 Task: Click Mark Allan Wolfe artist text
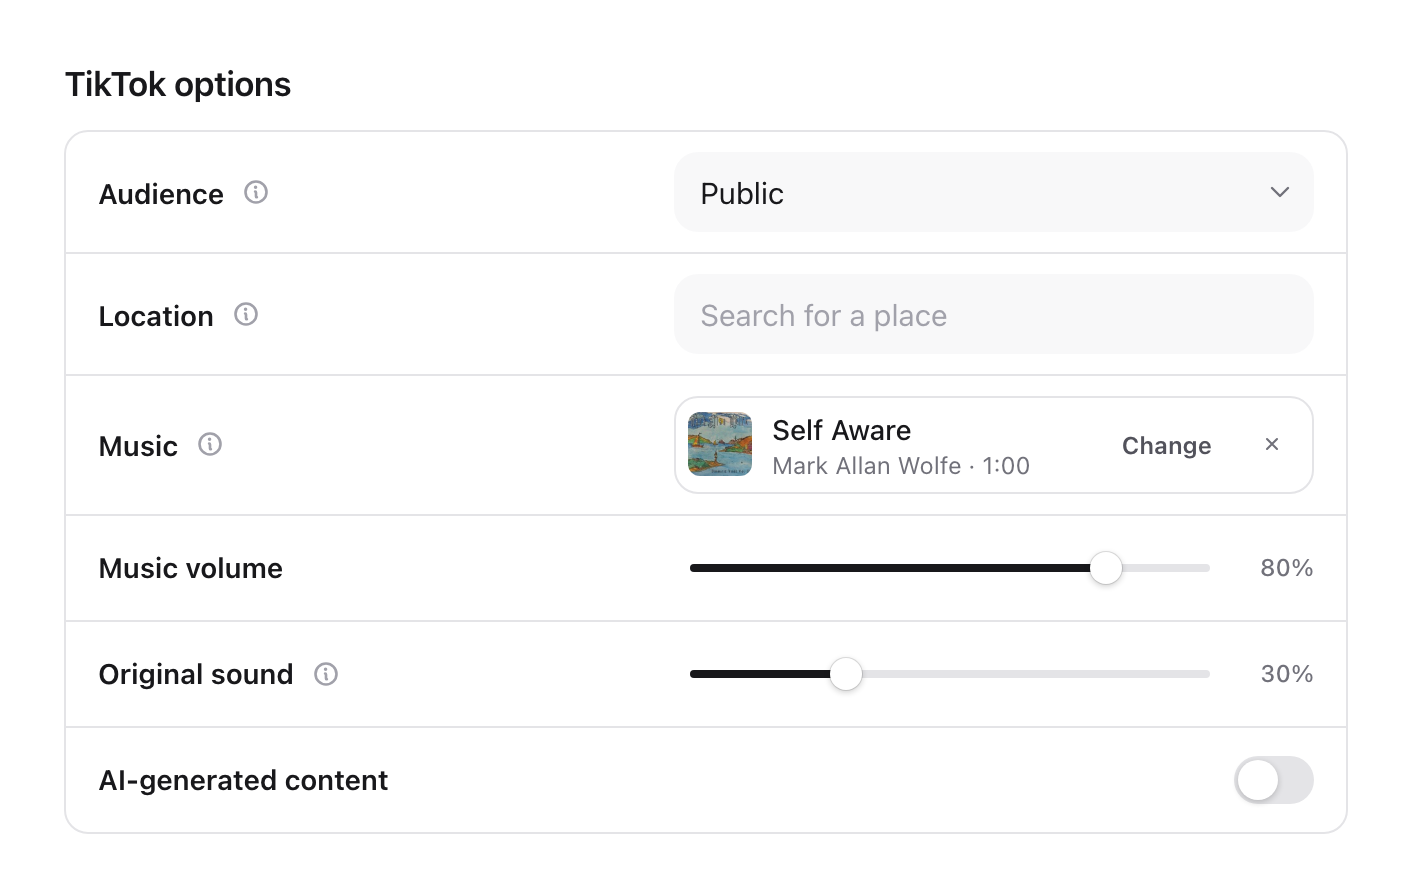(866, 466)
